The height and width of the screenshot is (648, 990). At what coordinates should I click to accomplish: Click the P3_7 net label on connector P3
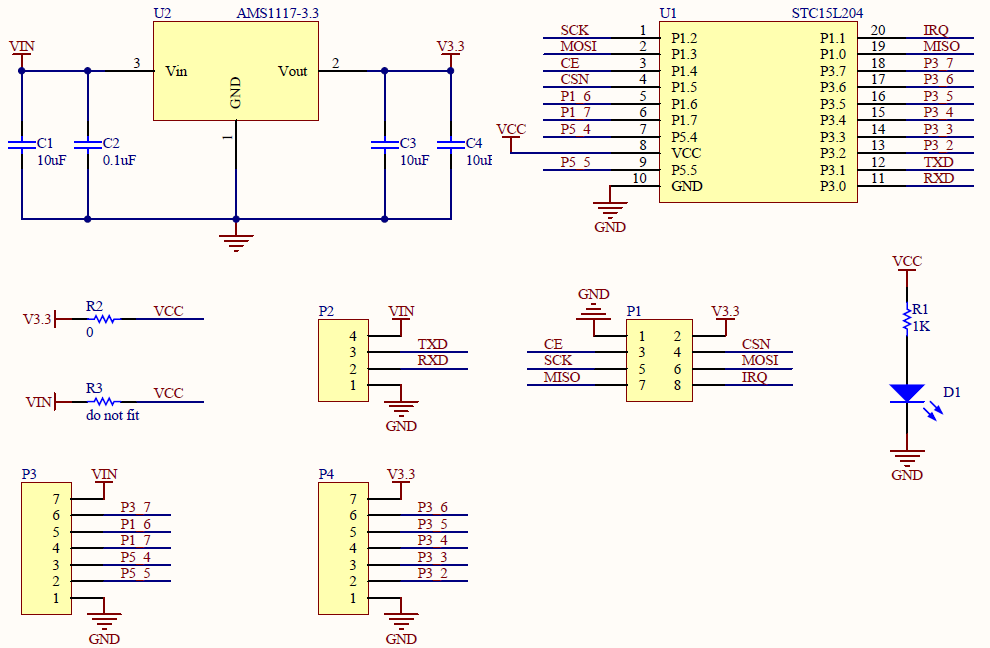(136, 507)
